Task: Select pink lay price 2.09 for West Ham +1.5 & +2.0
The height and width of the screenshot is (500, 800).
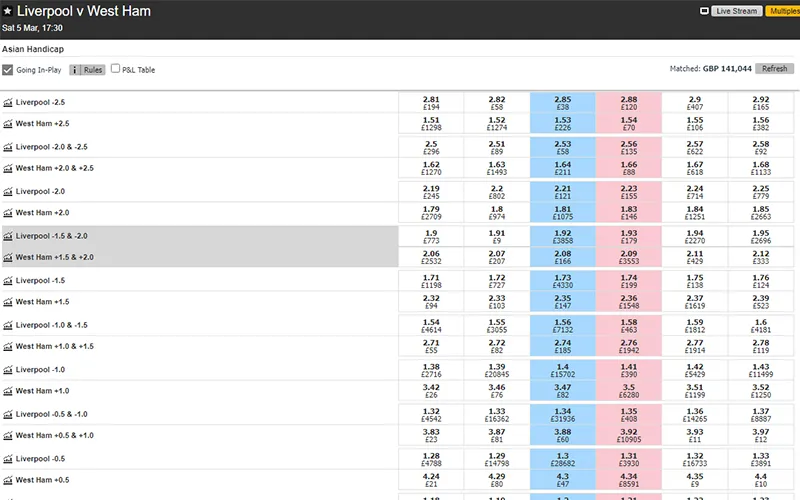Action: pyautogui.click(x=629, y=257)
